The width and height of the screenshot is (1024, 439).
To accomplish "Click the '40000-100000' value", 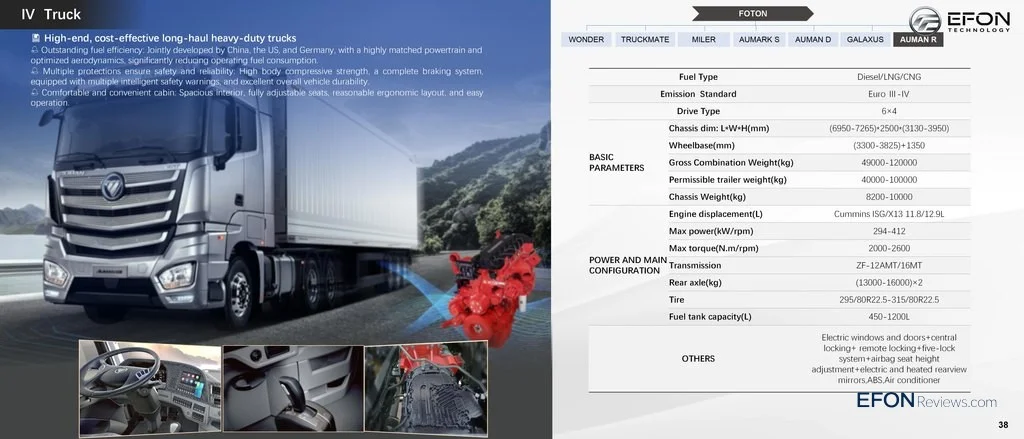I will (x=889, y=180).
